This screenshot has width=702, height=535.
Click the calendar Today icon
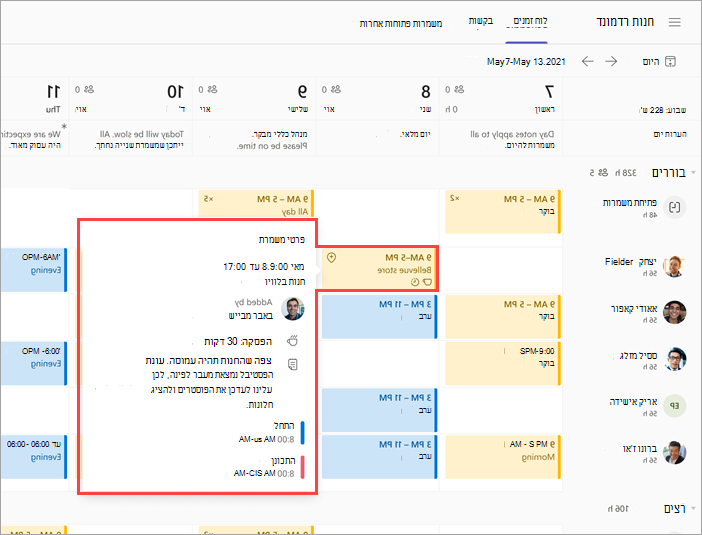coord(670,61)
